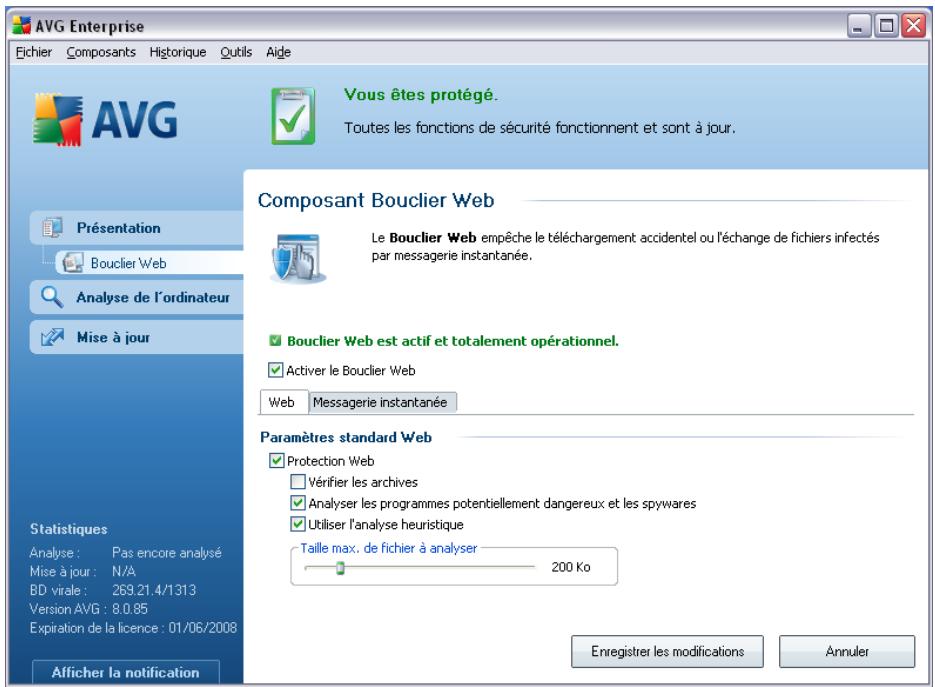Viewport: 935px width, 687px height.
Task: Click the AVG Enterprise title bar app icon
Action: pyautogui.click(x=21, y=26)
